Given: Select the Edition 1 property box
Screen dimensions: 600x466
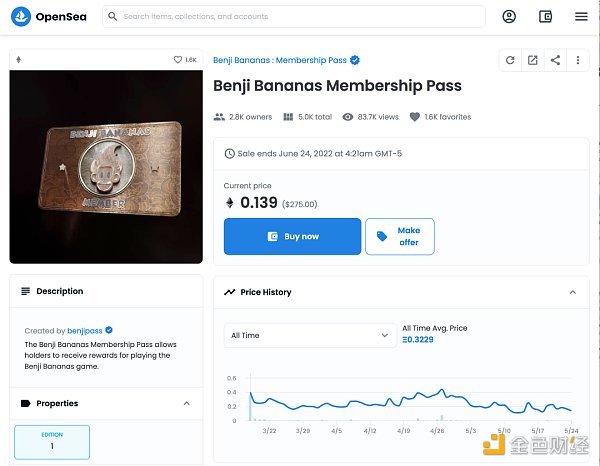Looking at the screenshot, I should click(52, 441).
